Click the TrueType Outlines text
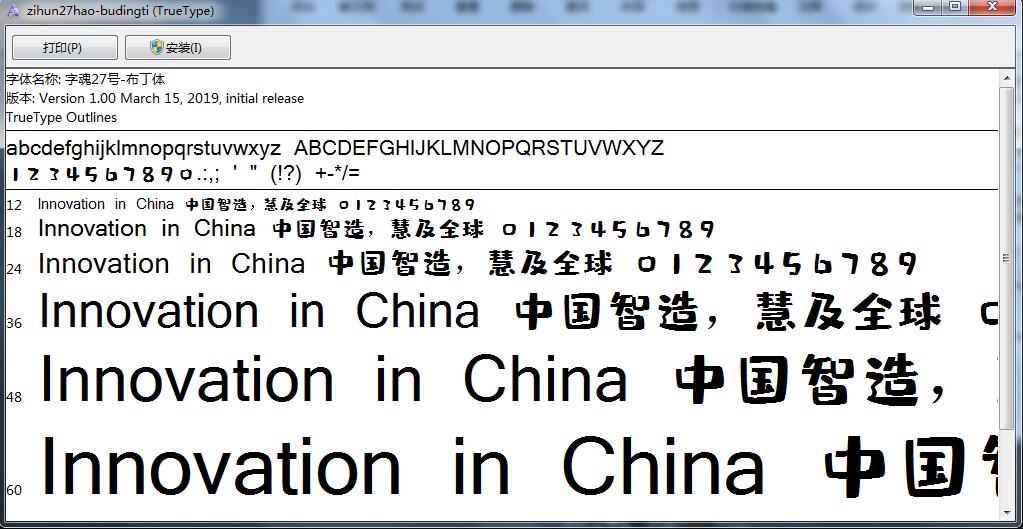Screen dimensions: 1023x529 [x=61, y=117]
